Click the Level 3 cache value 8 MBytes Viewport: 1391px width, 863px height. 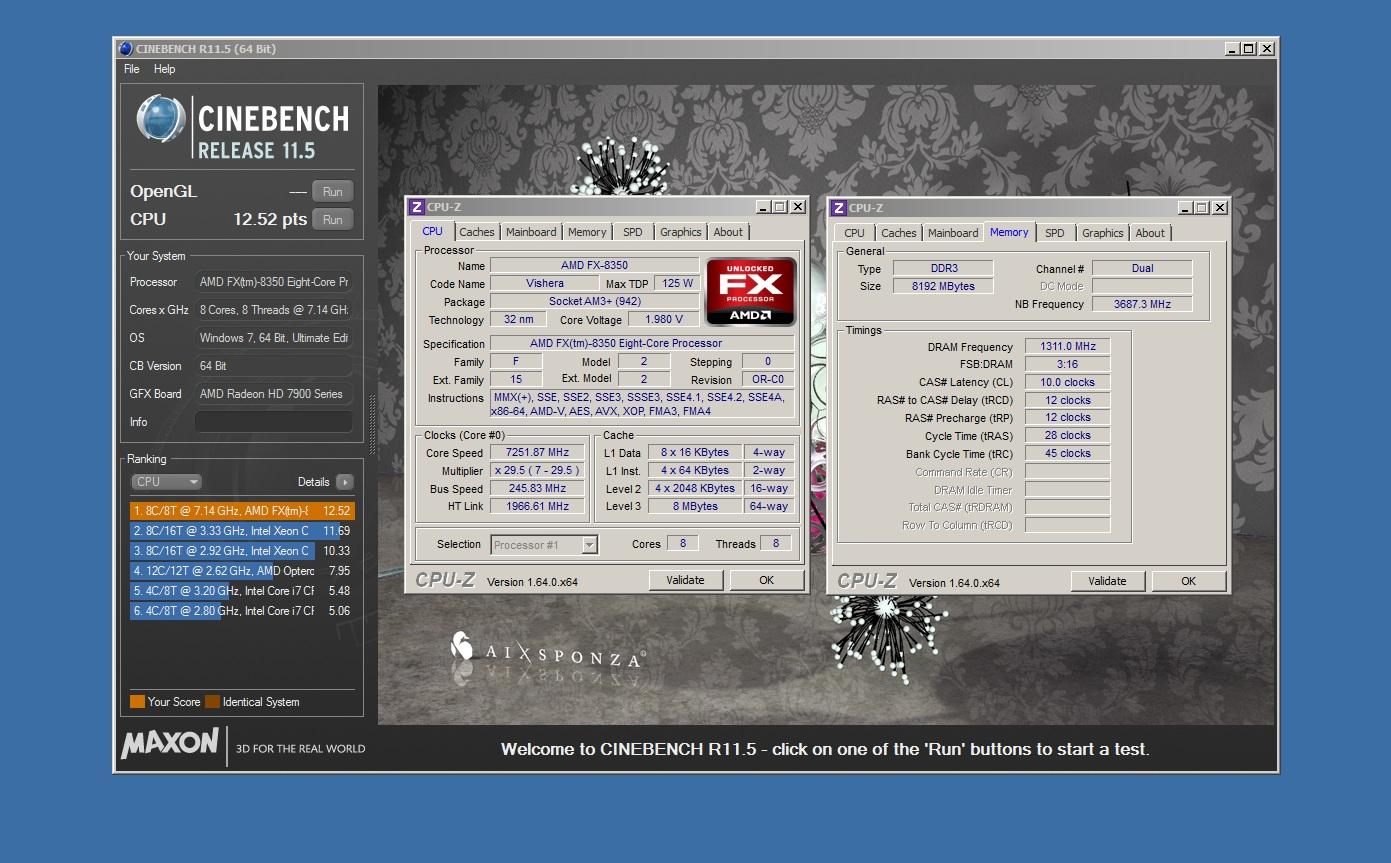pos(696,507)
